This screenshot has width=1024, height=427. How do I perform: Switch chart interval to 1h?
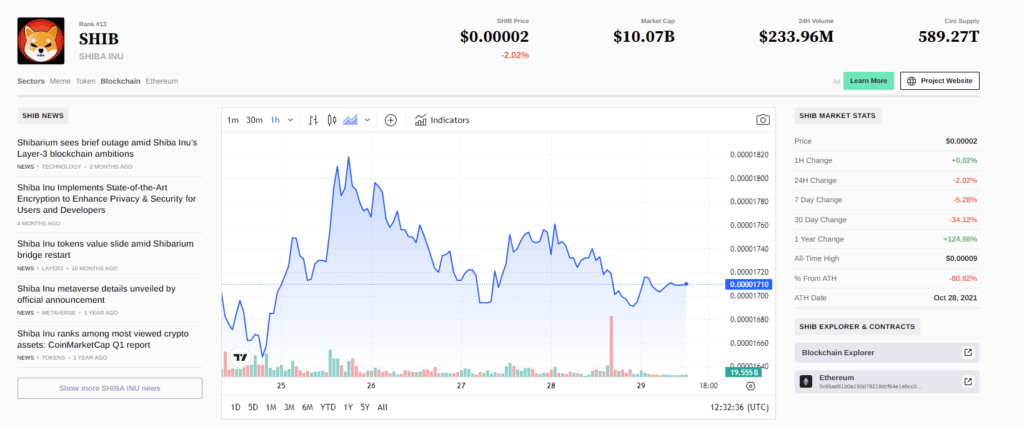[x=275, y=120]
